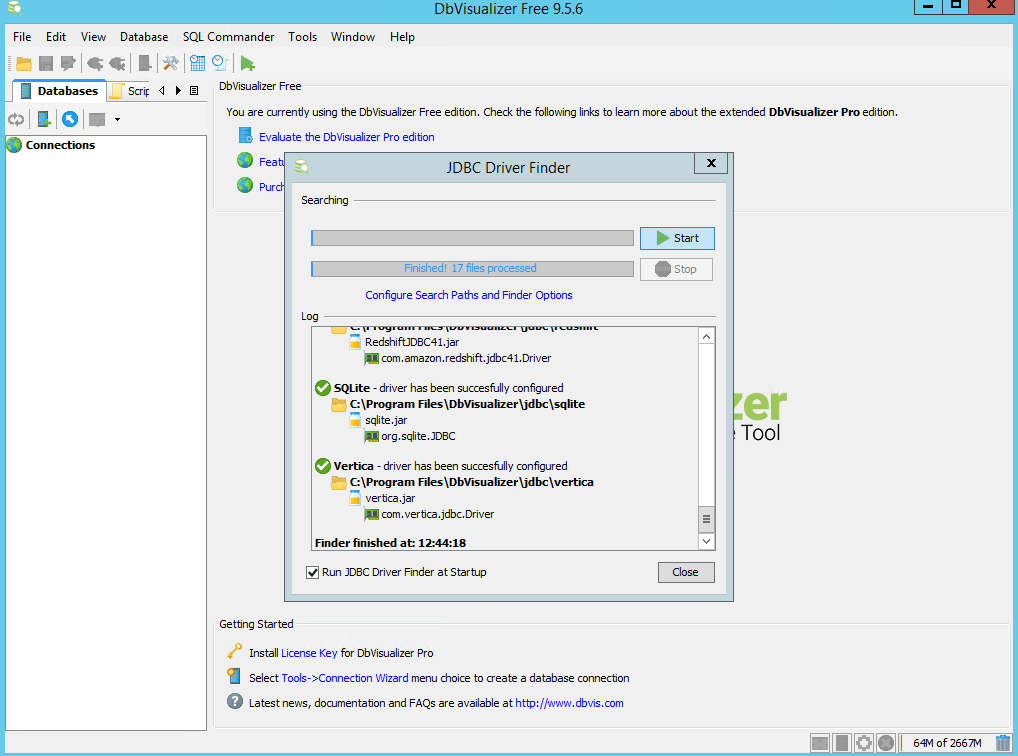The width and height of the screenshot is (1018, 756).
Task: Close the JDBC Driver Finder with X
Action: (x=711, y=163)
